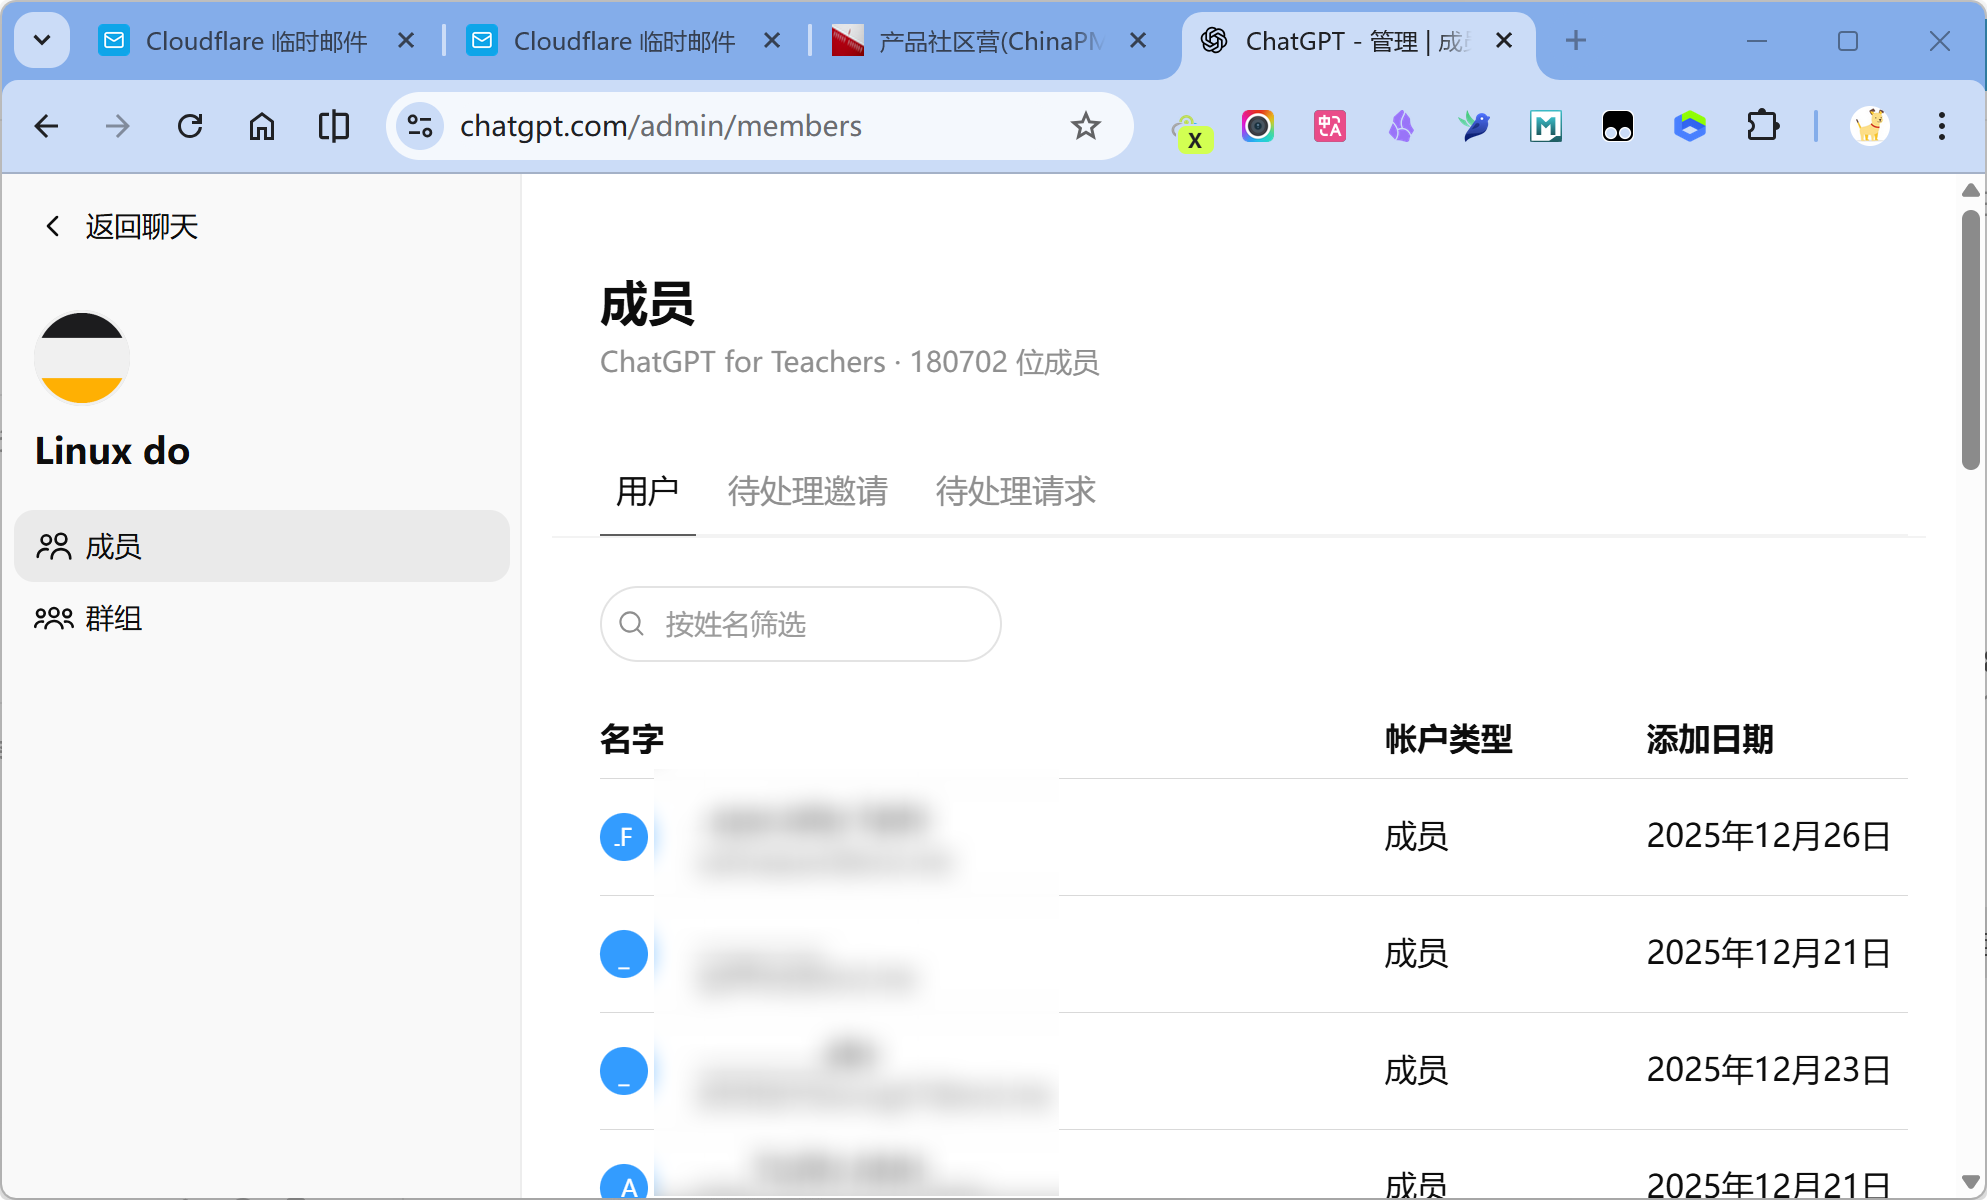Open the browser extensions puzzle icon
Image resolution: width=1987 pixels, height=1200 pixels.
coord(1762,126)
